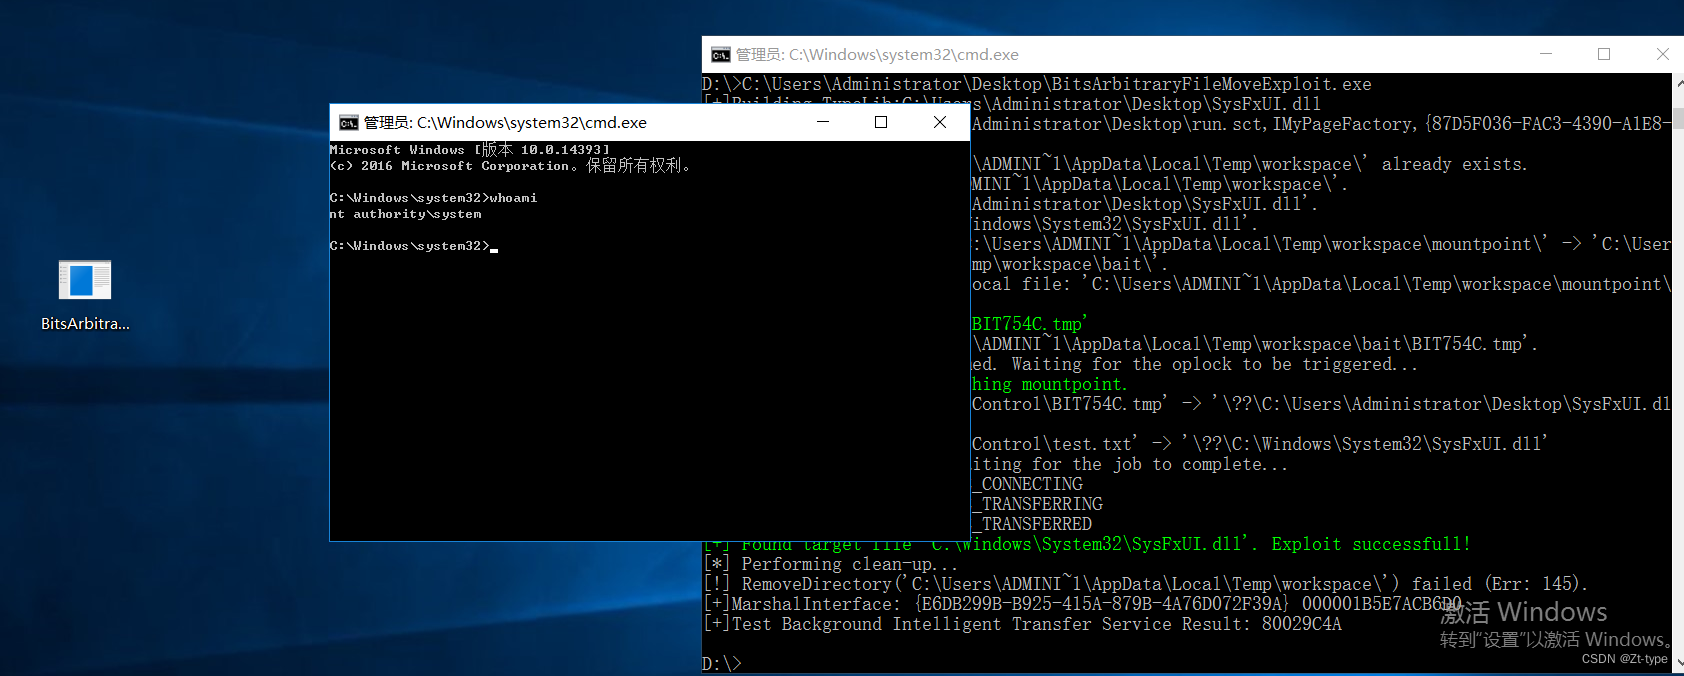The image size is (1684, 676).
Task: Click the 'Performing clean-up...' line
Action: point(831,564)
